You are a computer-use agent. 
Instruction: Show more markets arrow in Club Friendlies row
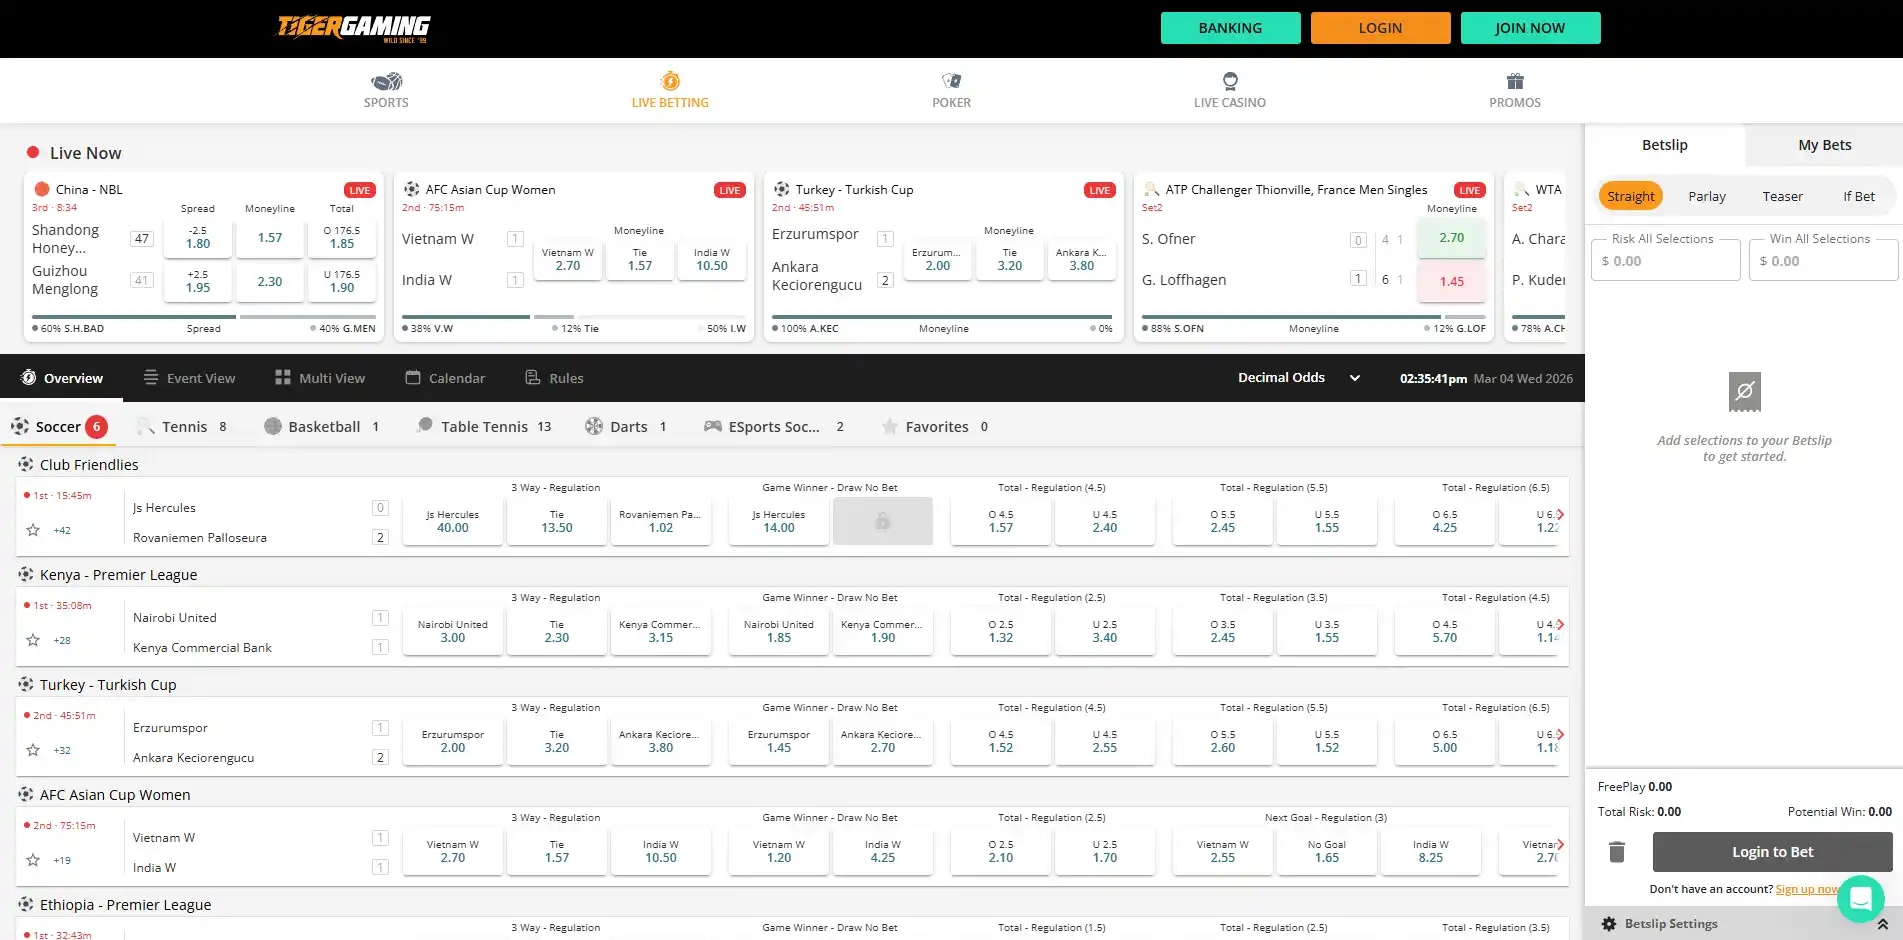pyautogui.click(x=1560, y=515)
